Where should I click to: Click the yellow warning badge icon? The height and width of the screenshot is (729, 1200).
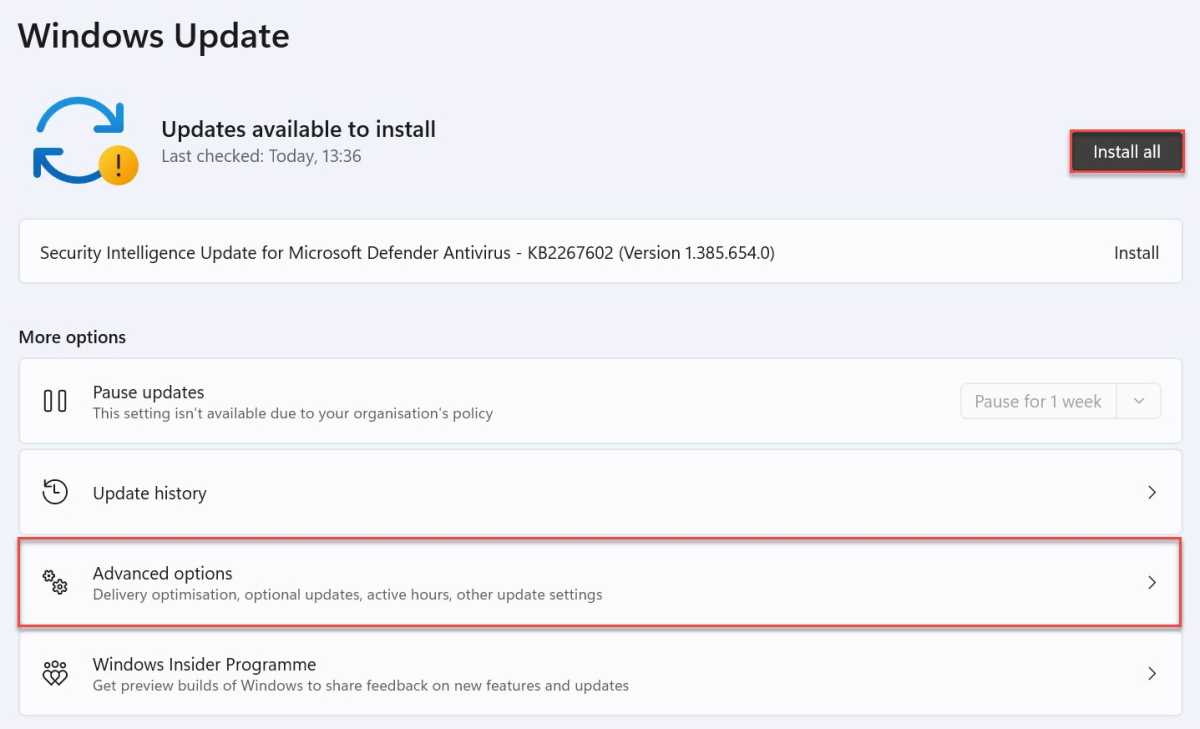pyautogui.click(x=119, y=164)
